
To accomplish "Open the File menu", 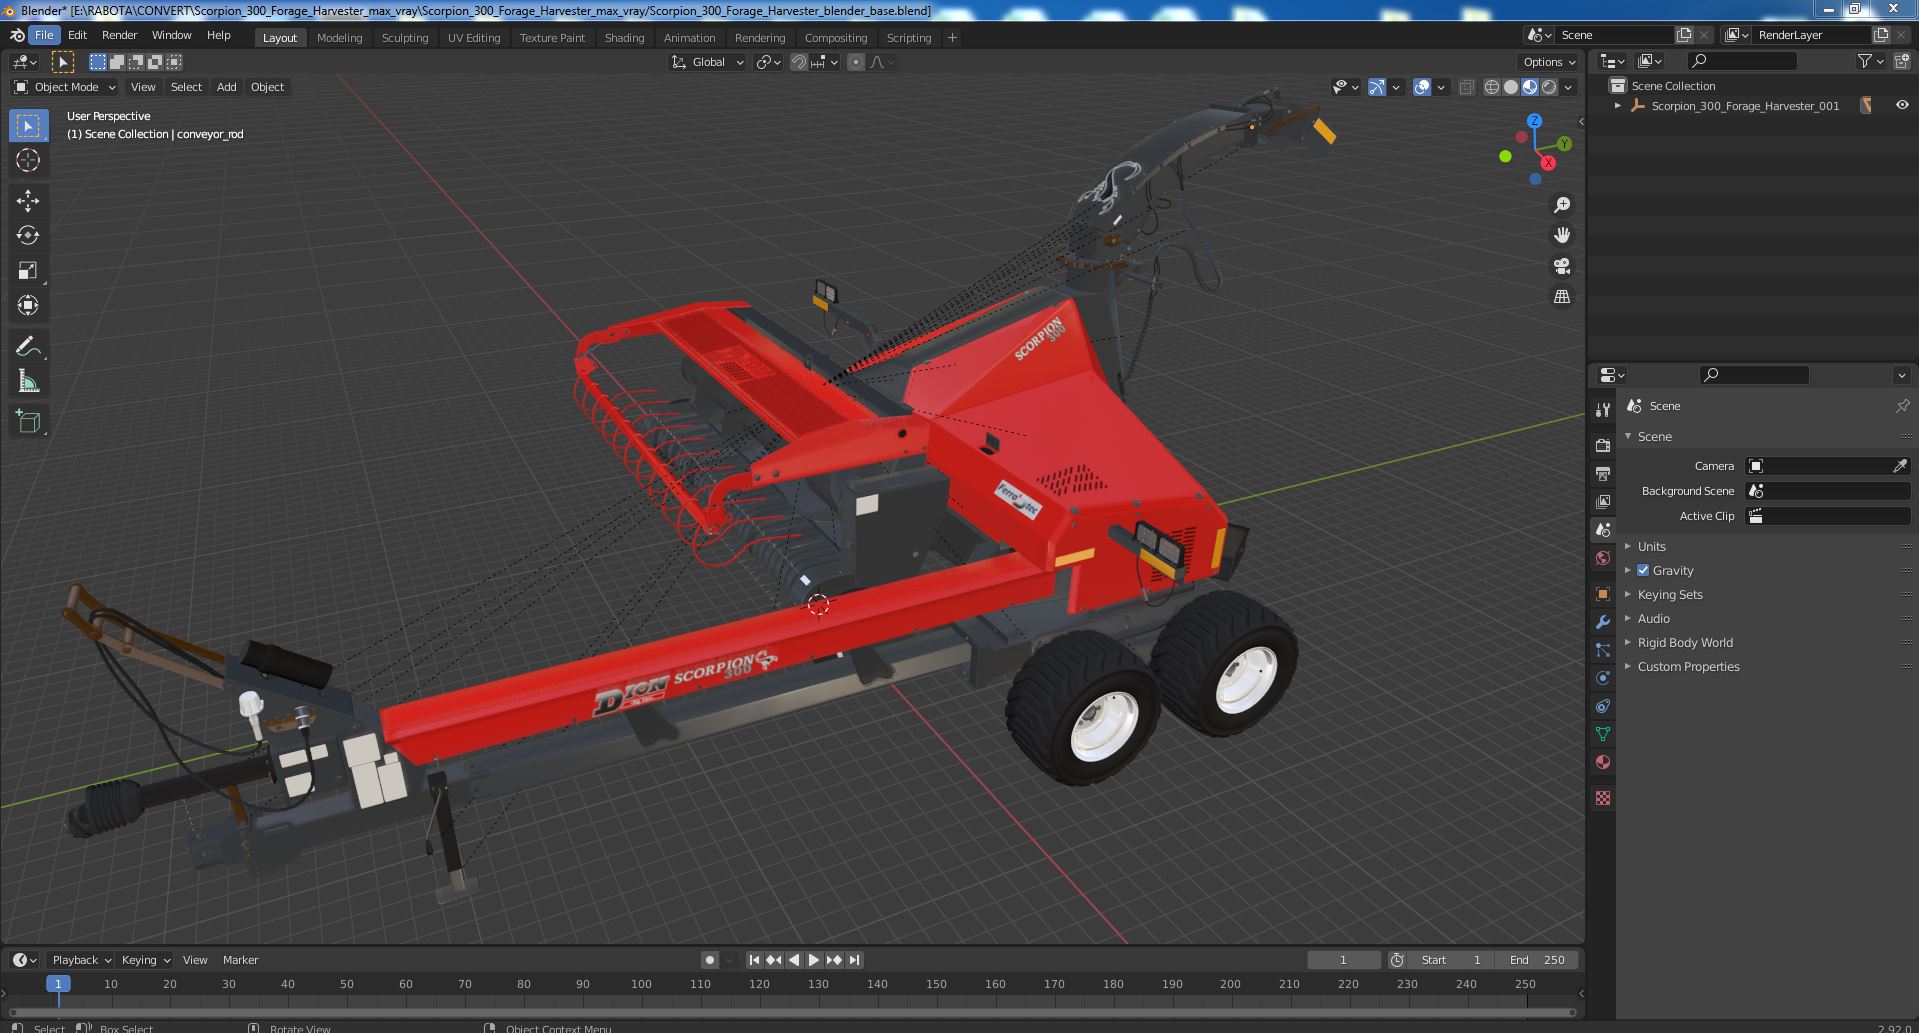I will 44,34.
